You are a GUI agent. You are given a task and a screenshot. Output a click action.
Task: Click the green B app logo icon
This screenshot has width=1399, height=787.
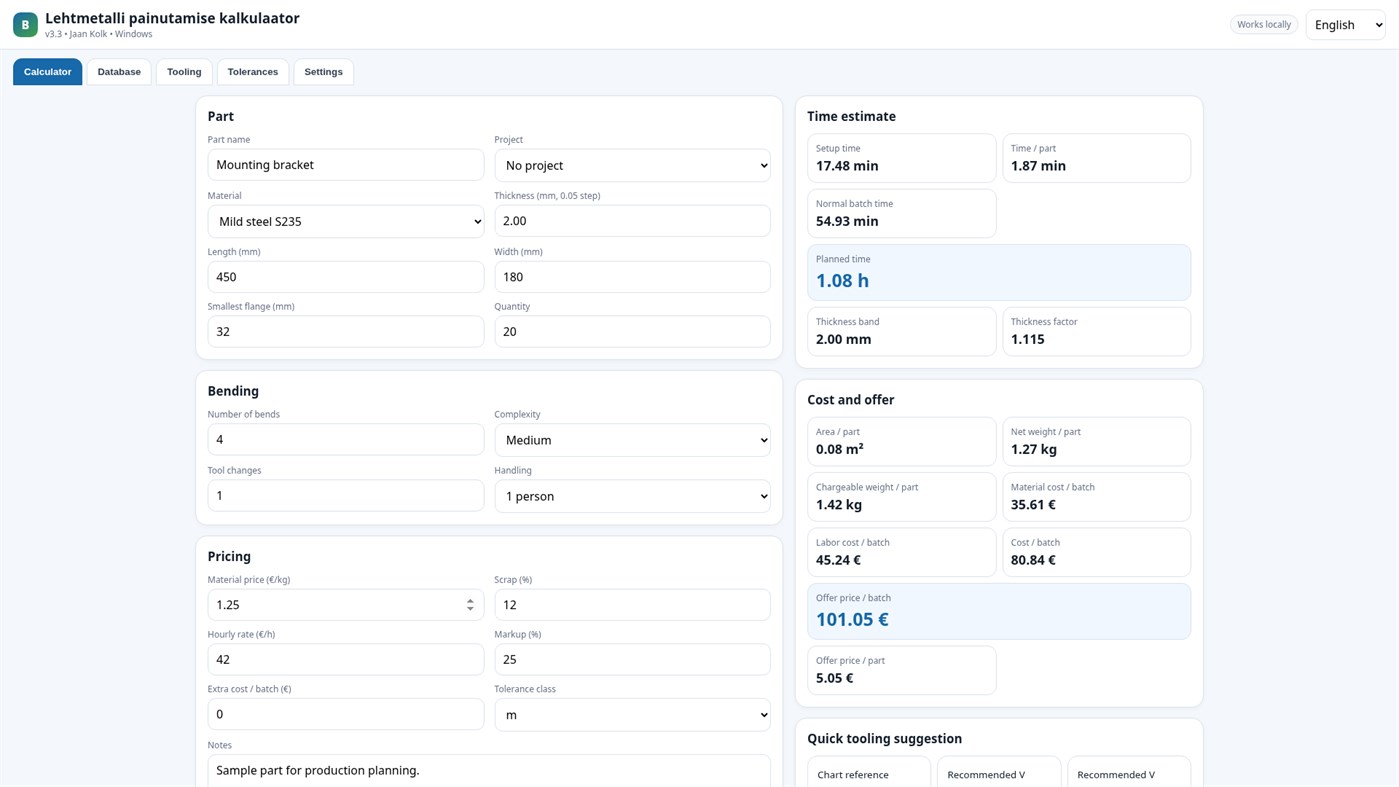click(x=25, y=25)
